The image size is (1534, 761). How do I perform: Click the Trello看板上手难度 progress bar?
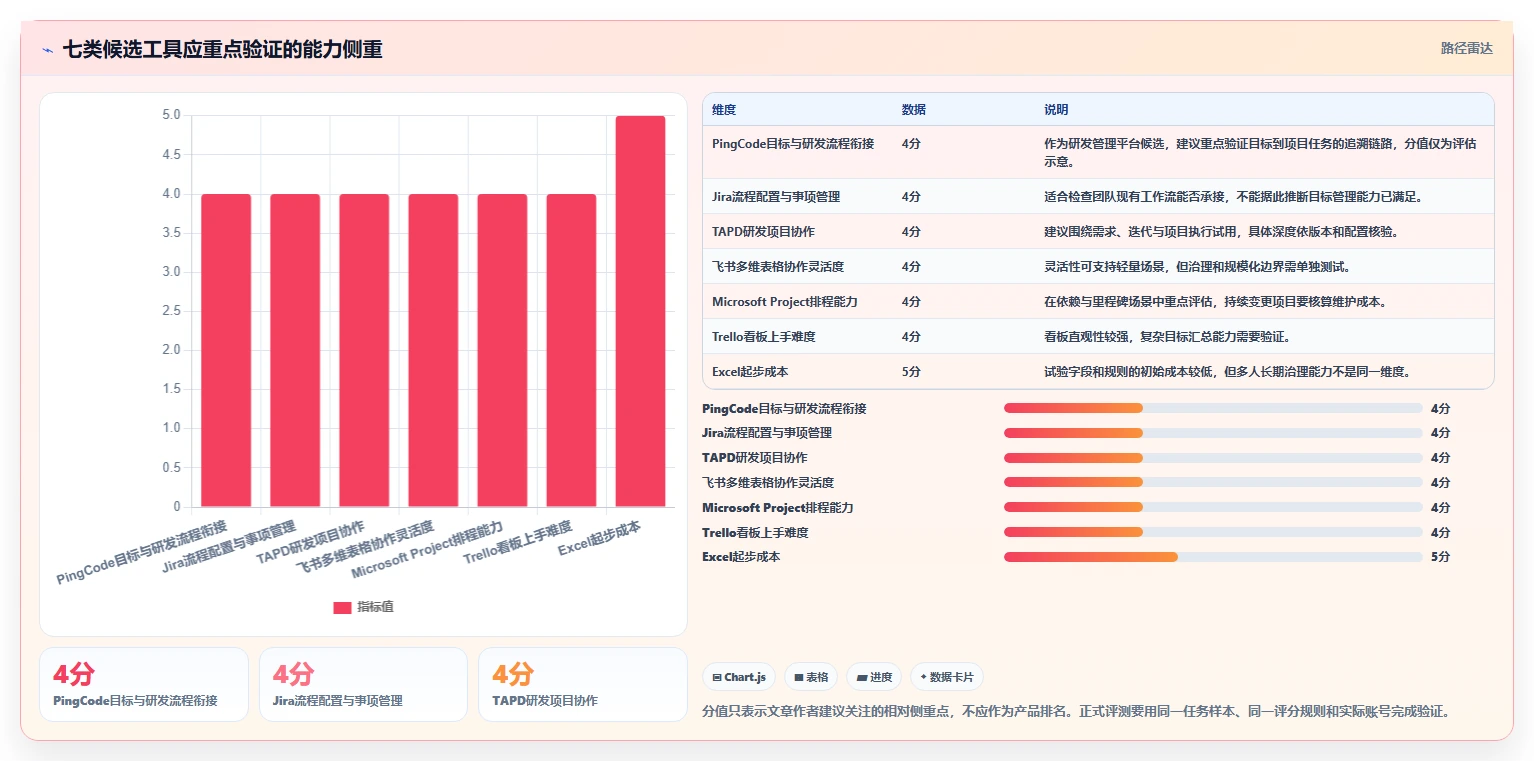pos(1213,532)
